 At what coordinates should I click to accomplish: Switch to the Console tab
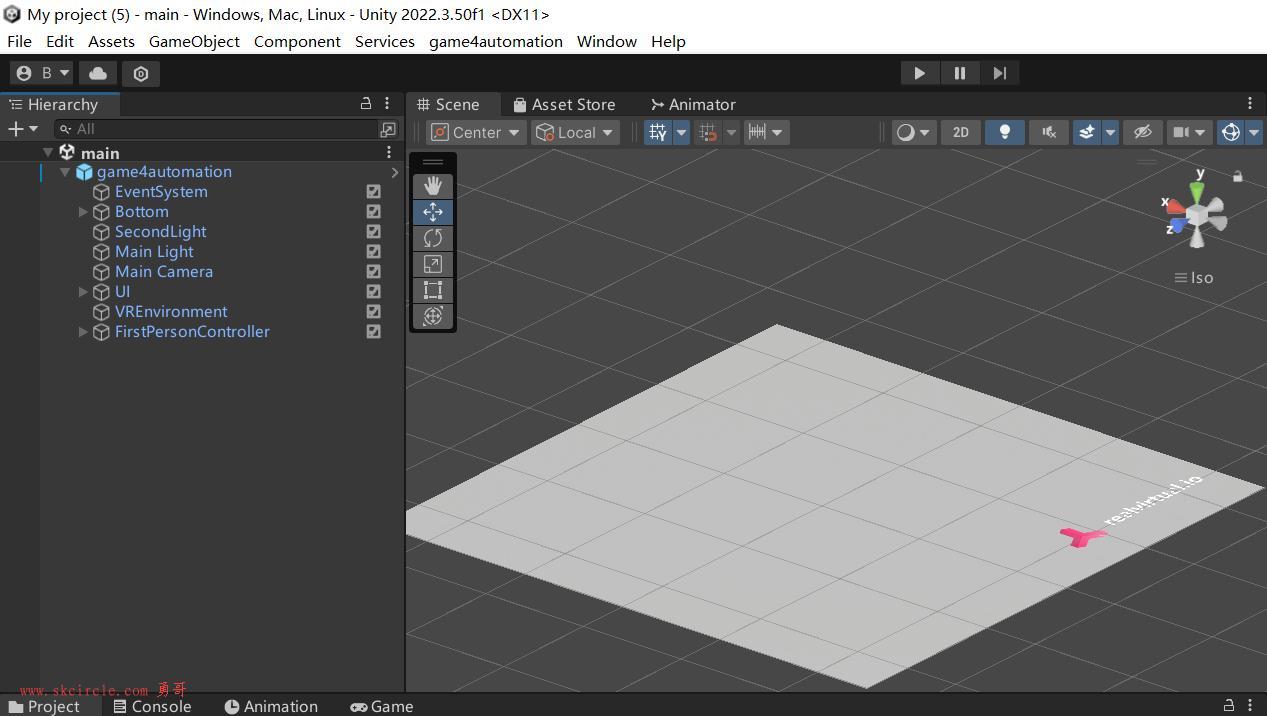152,706
